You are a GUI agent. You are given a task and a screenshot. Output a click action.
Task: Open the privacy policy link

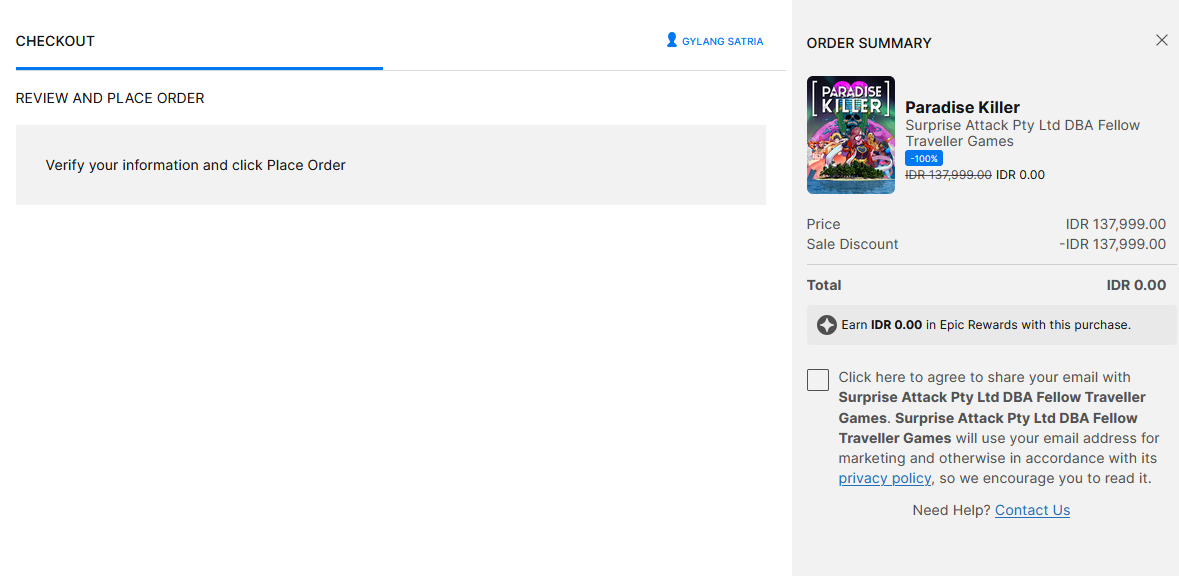coord(884,479)
